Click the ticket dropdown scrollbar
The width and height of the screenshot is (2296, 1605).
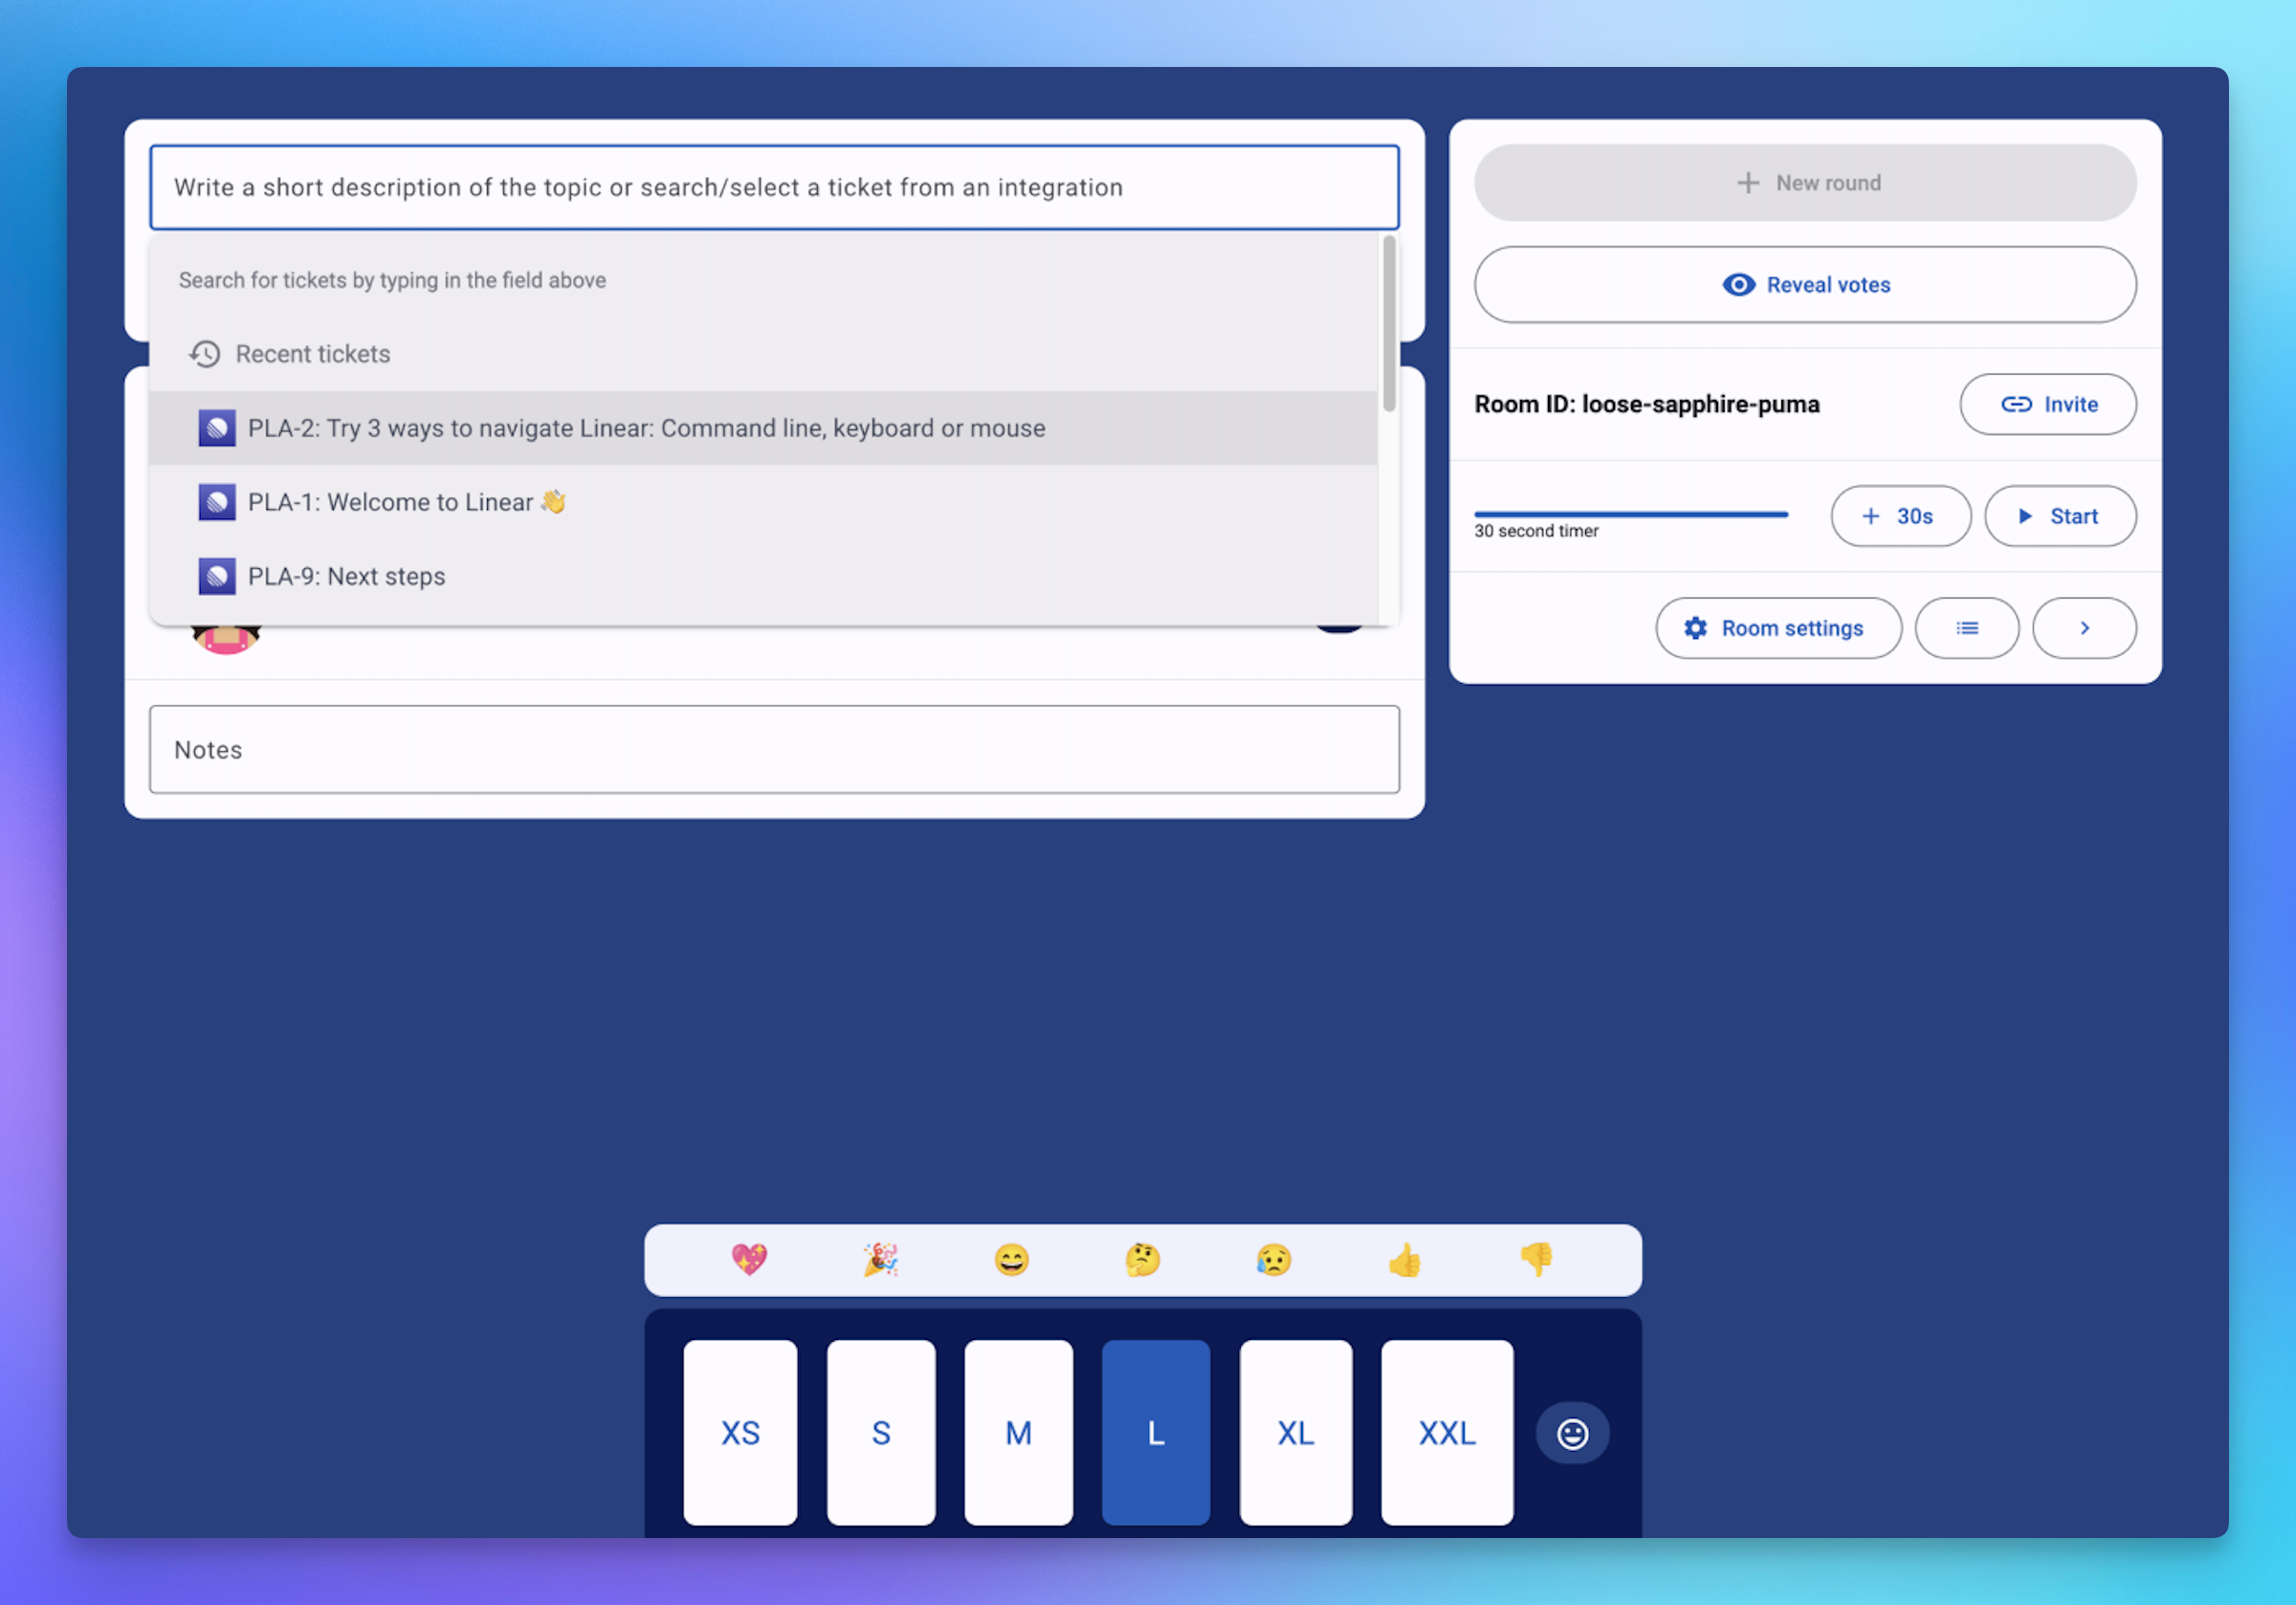pos(1389,323)
